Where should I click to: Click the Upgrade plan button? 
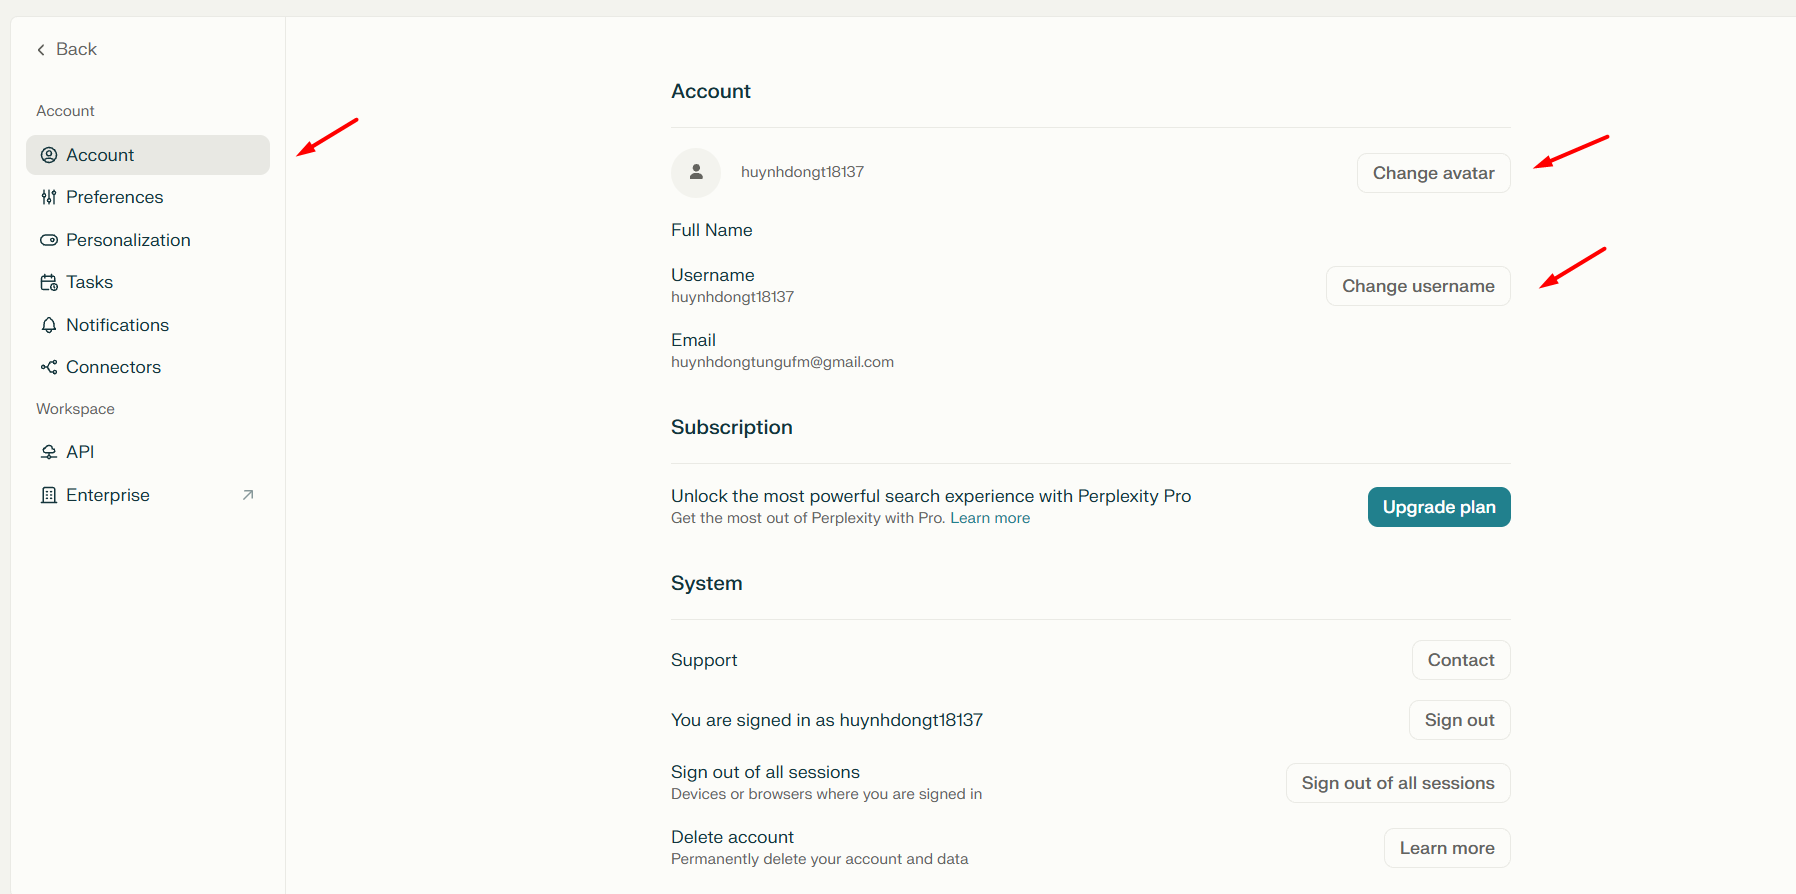point(1439,507)
